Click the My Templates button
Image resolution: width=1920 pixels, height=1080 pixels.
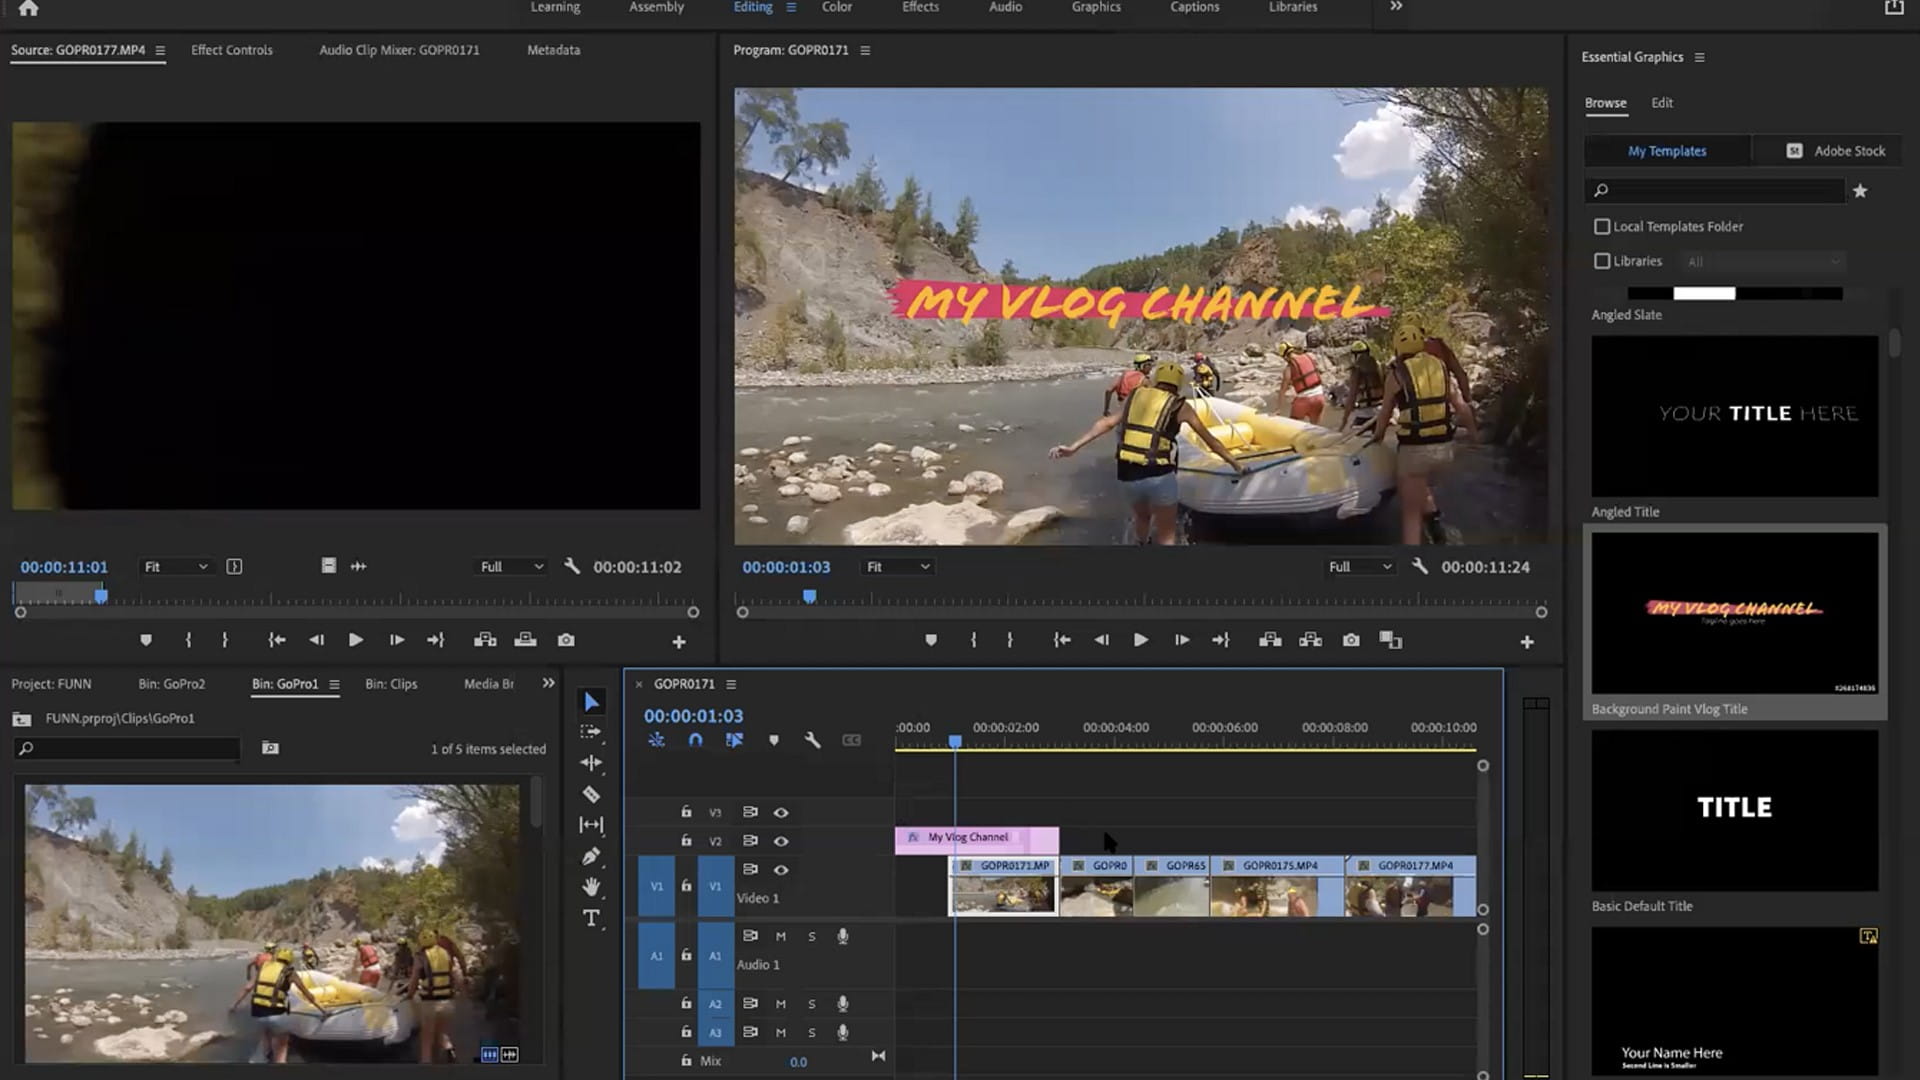(1666, 150)
